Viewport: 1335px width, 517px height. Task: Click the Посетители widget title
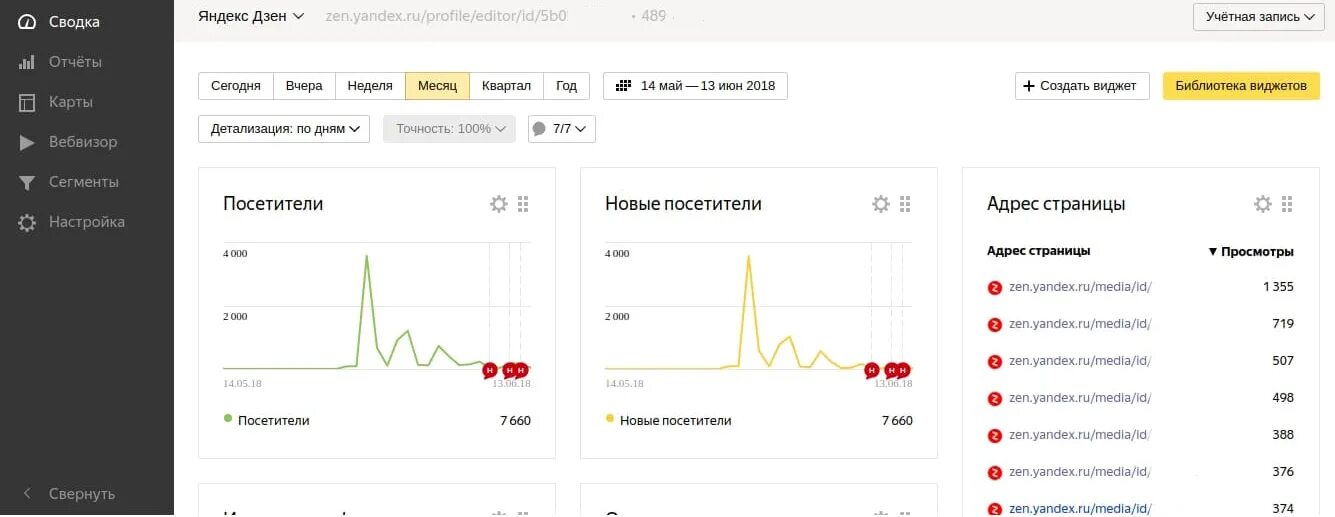[x=273, y=204]
